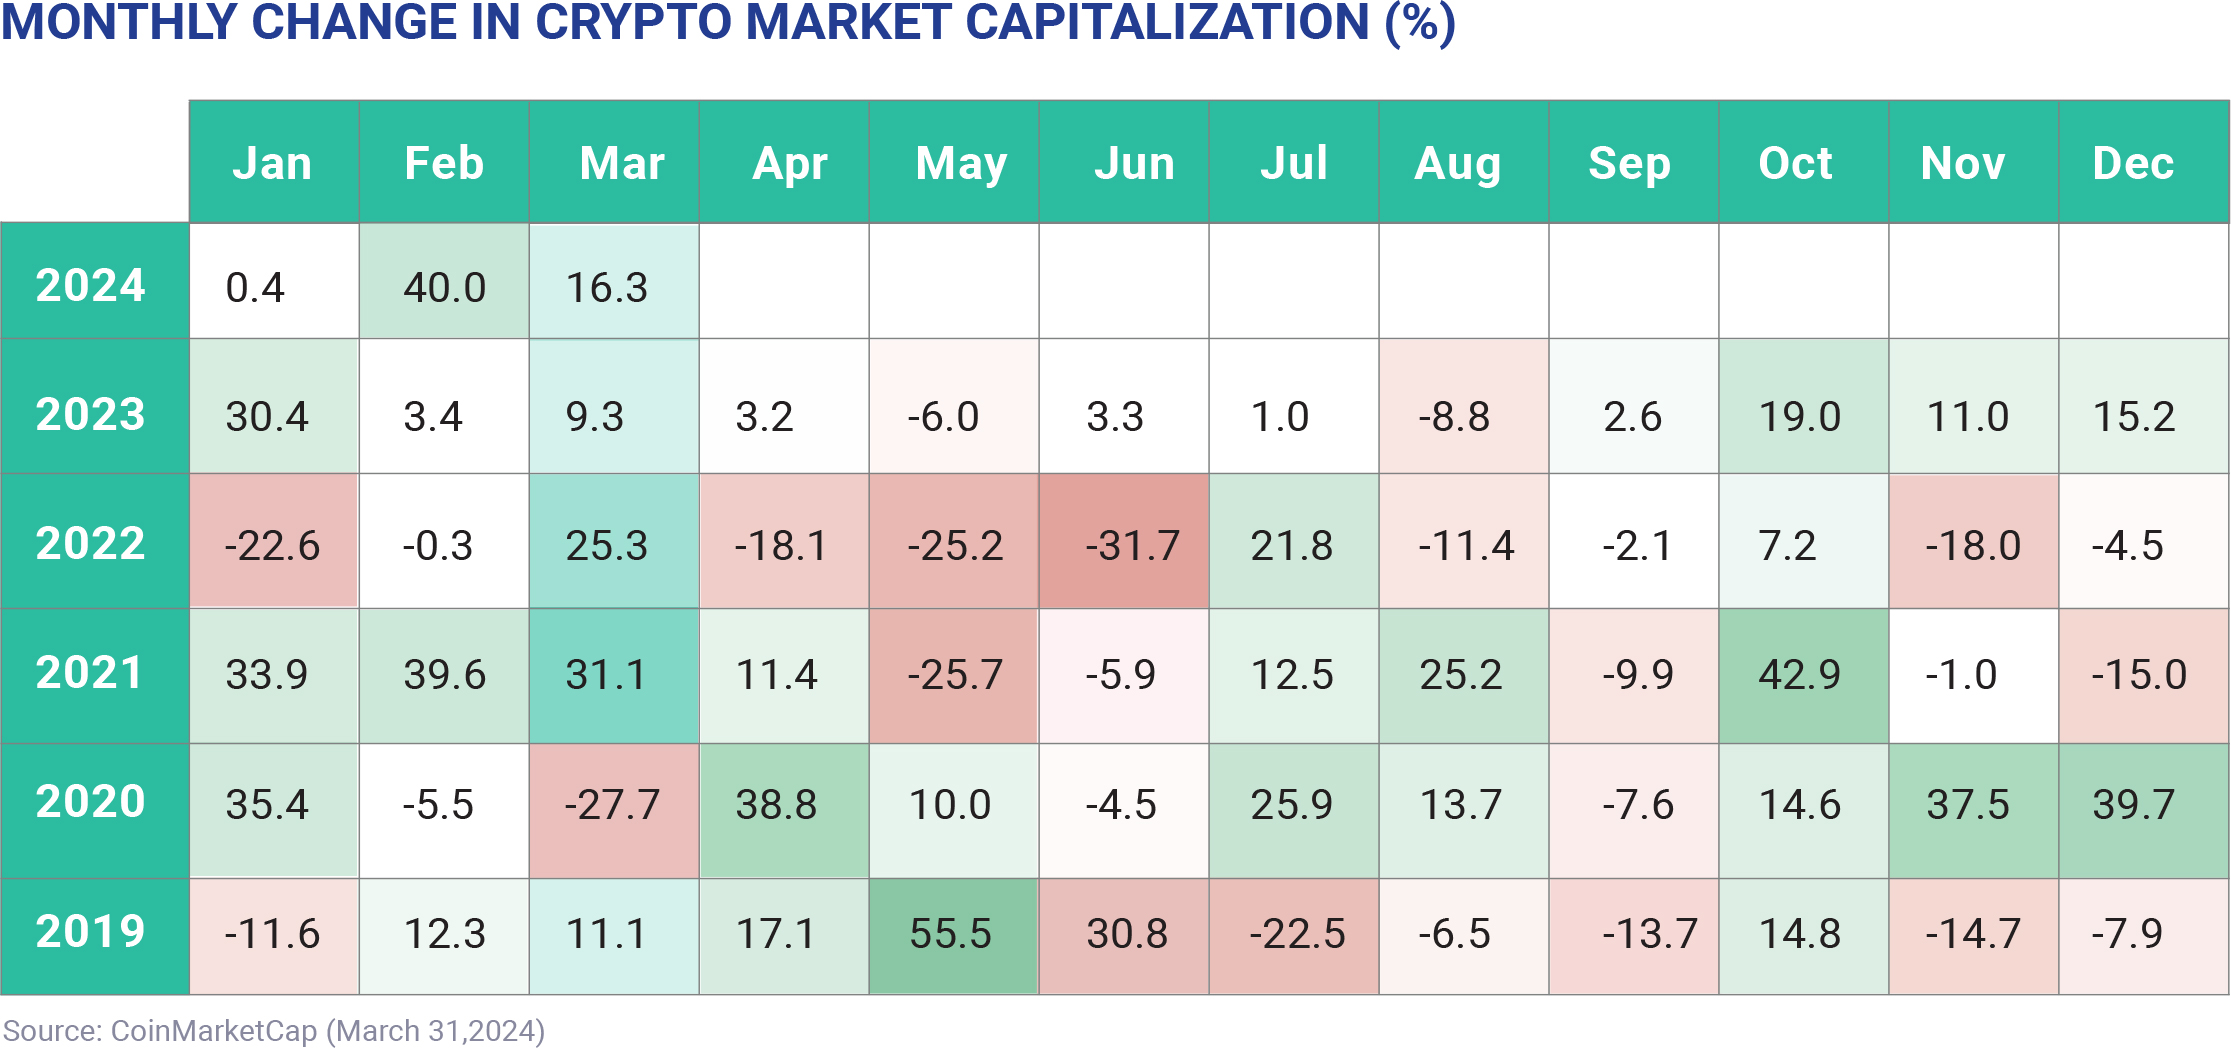Screen dimensions: 2231x1048
Task: Click the -27.7 cell for Mar 2020
Action: click(612, 805)
